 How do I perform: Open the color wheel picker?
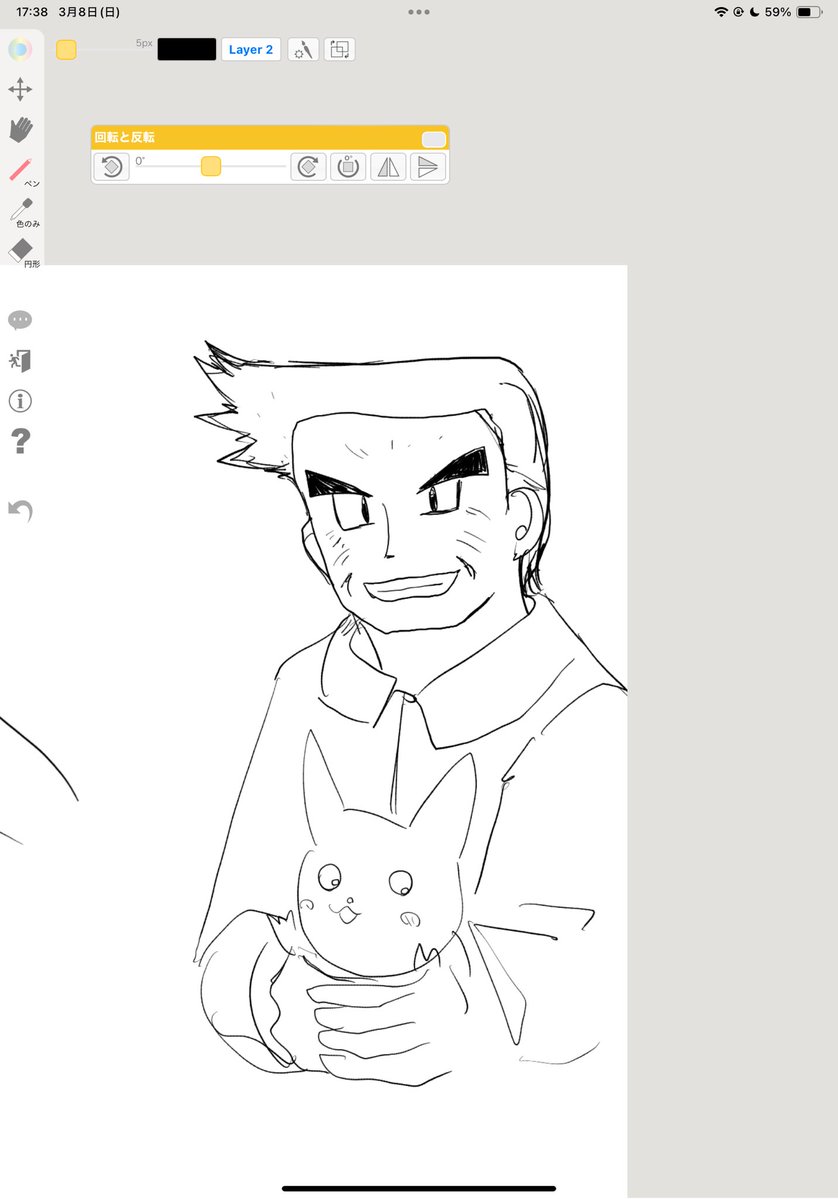pos(20,50)
